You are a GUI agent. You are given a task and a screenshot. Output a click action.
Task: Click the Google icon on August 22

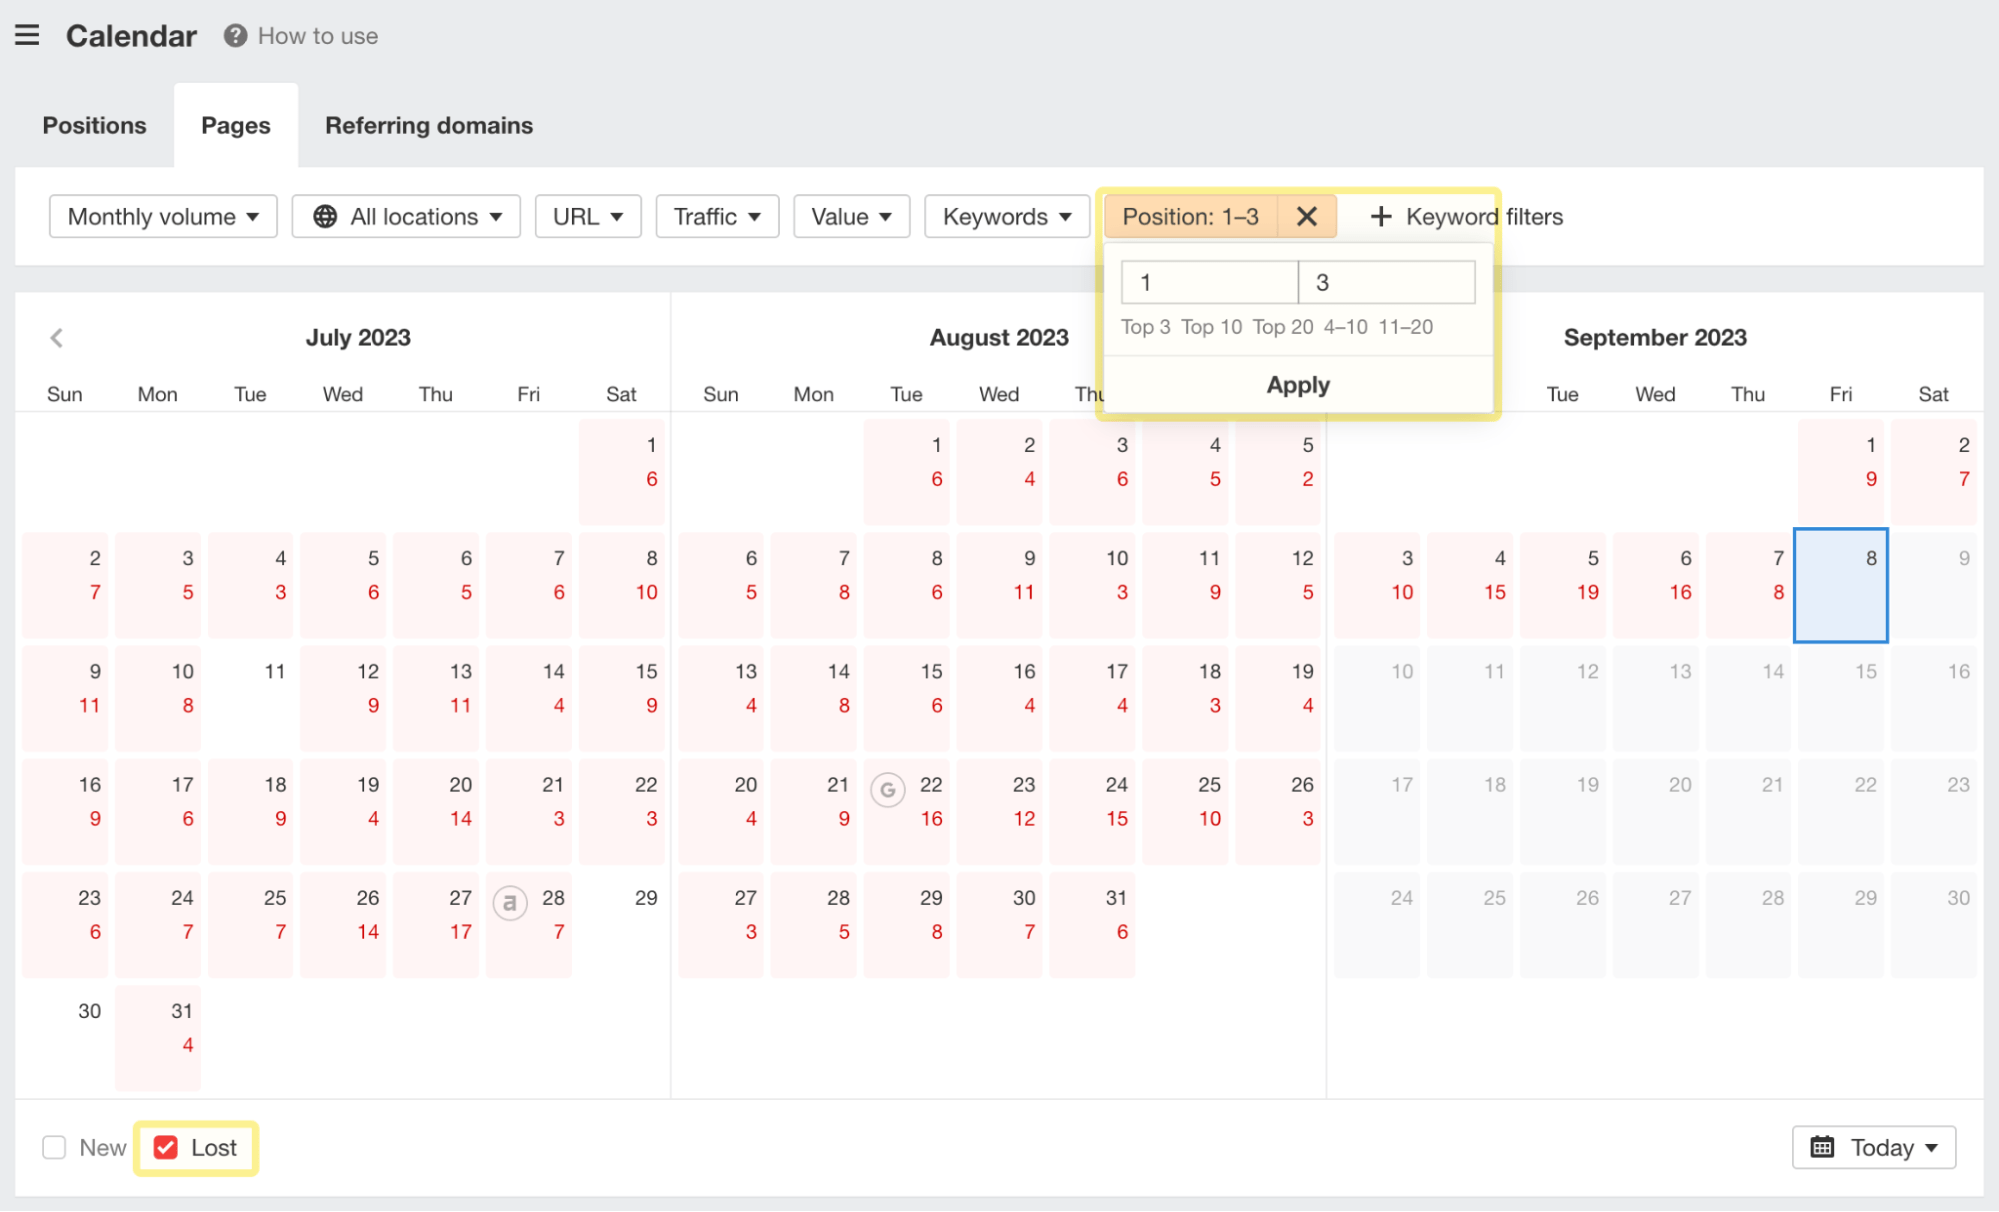[888, 790]
